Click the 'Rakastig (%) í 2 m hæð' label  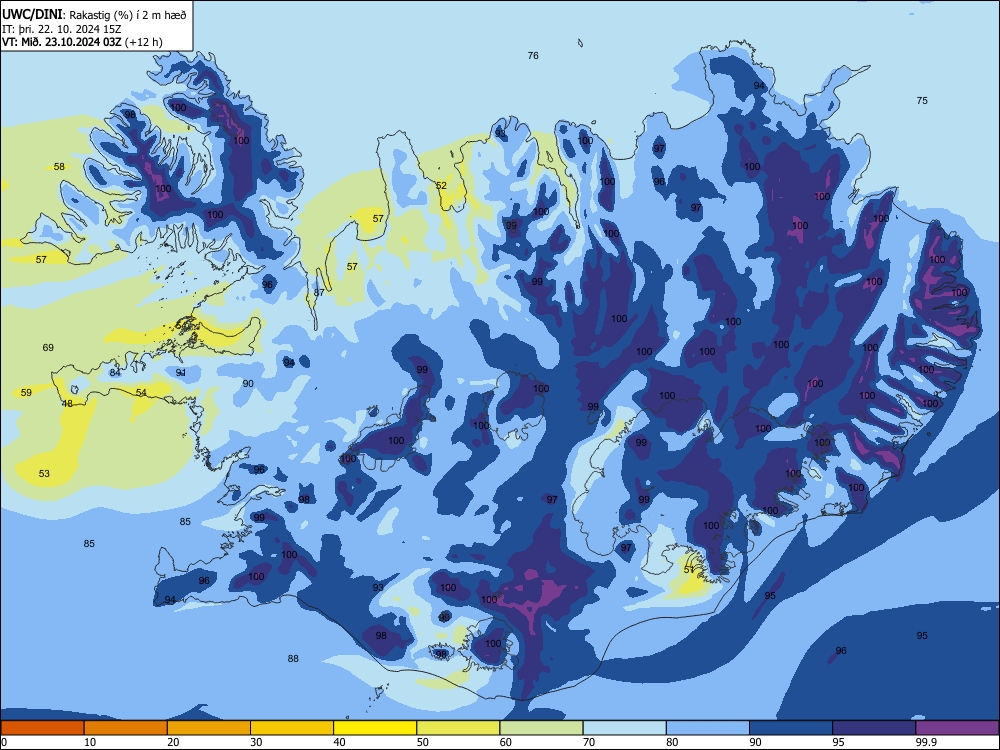pyautogui.click(x=128, y=15)
